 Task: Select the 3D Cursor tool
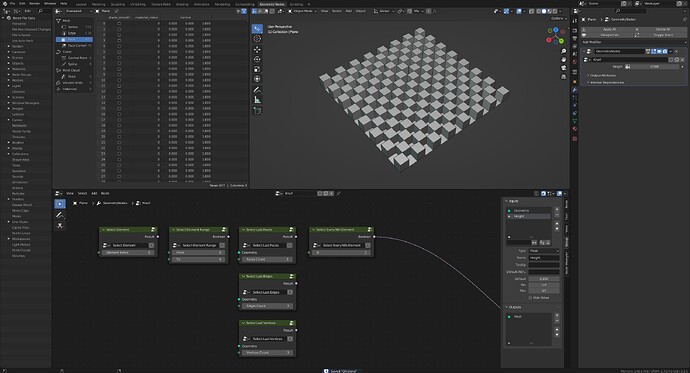(x=257, y=39)
